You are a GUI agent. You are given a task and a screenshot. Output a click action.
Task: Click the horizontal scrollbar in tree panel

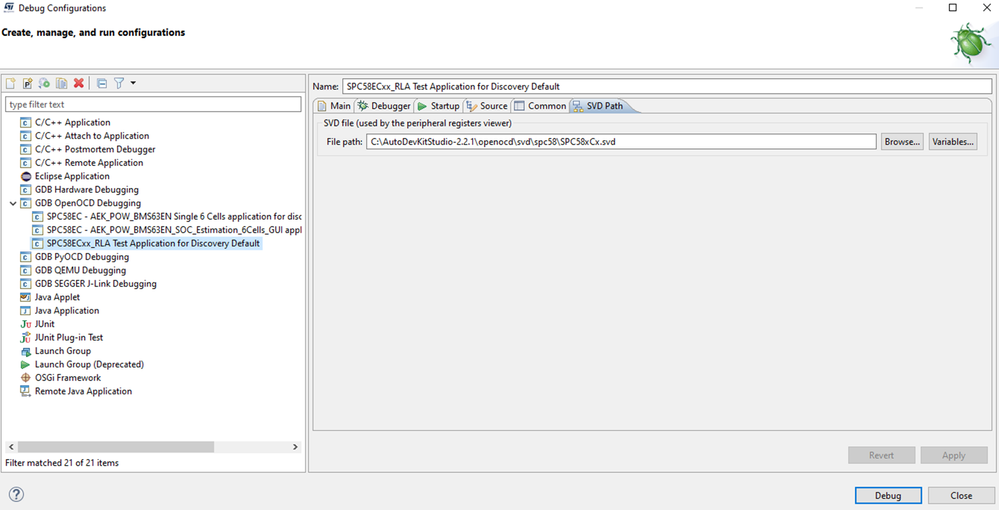point(116,448)
